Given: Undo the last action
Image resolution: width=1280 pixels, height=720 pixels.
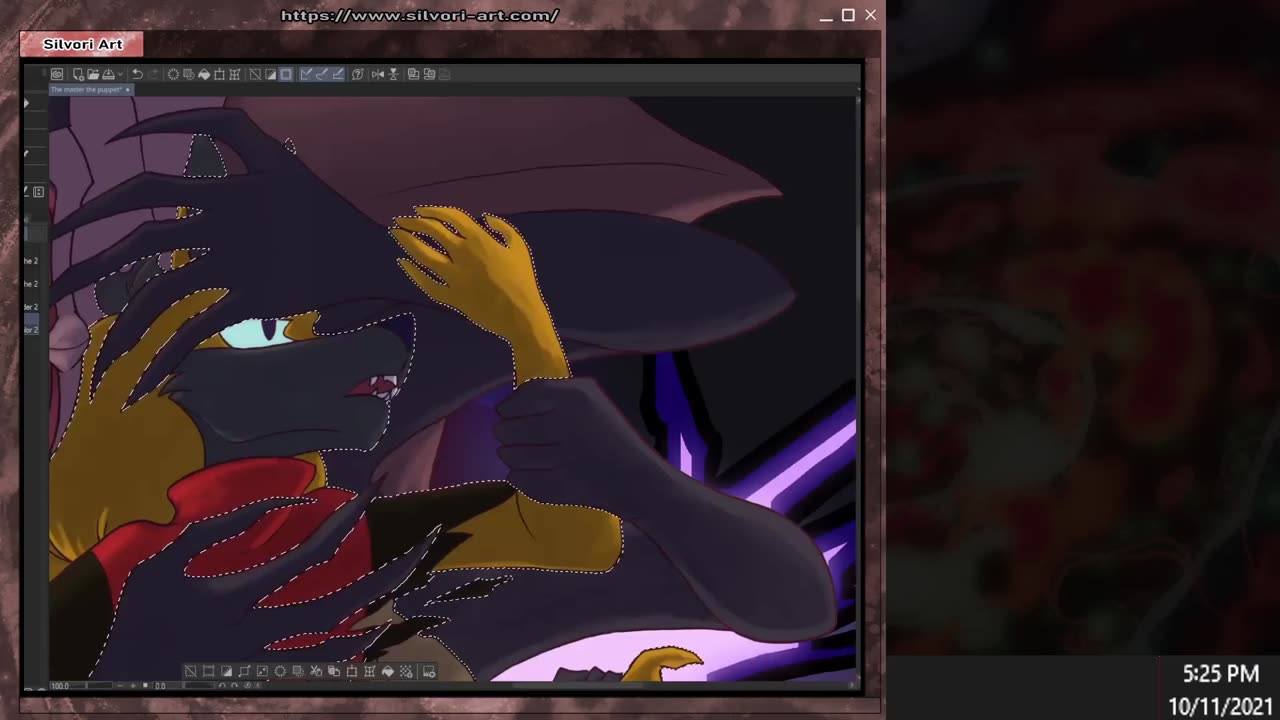Looking at the screenshot, I should [137, 74].
